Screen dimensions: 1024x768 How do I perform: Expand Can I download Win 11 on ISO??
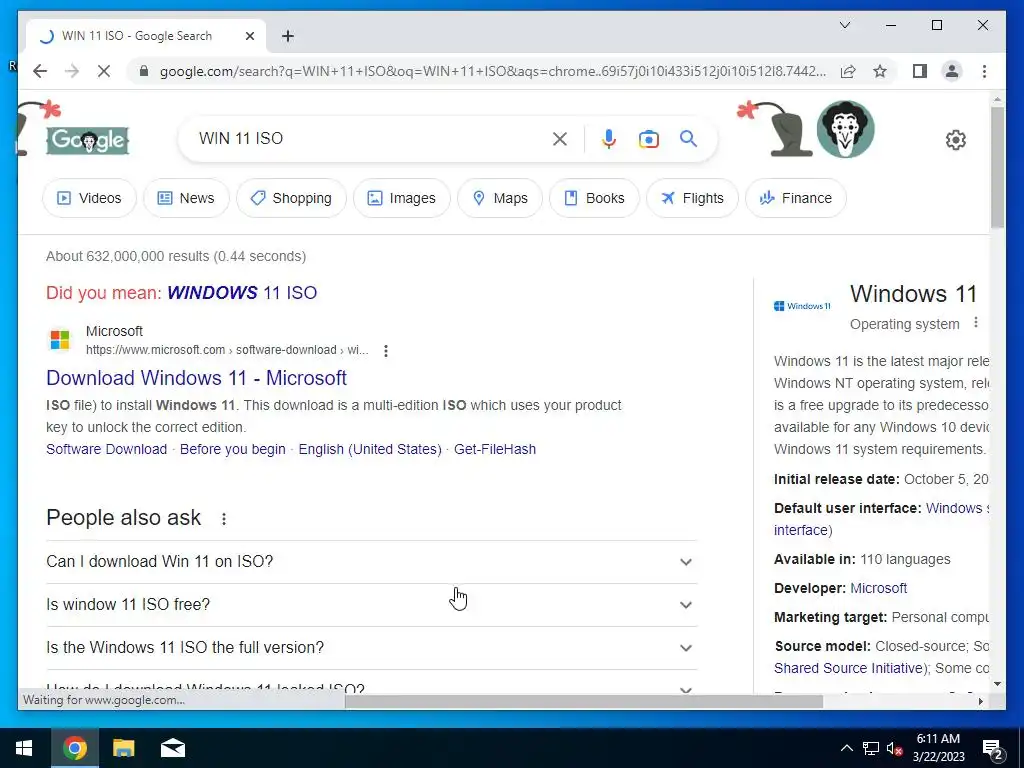click(372, 562)
